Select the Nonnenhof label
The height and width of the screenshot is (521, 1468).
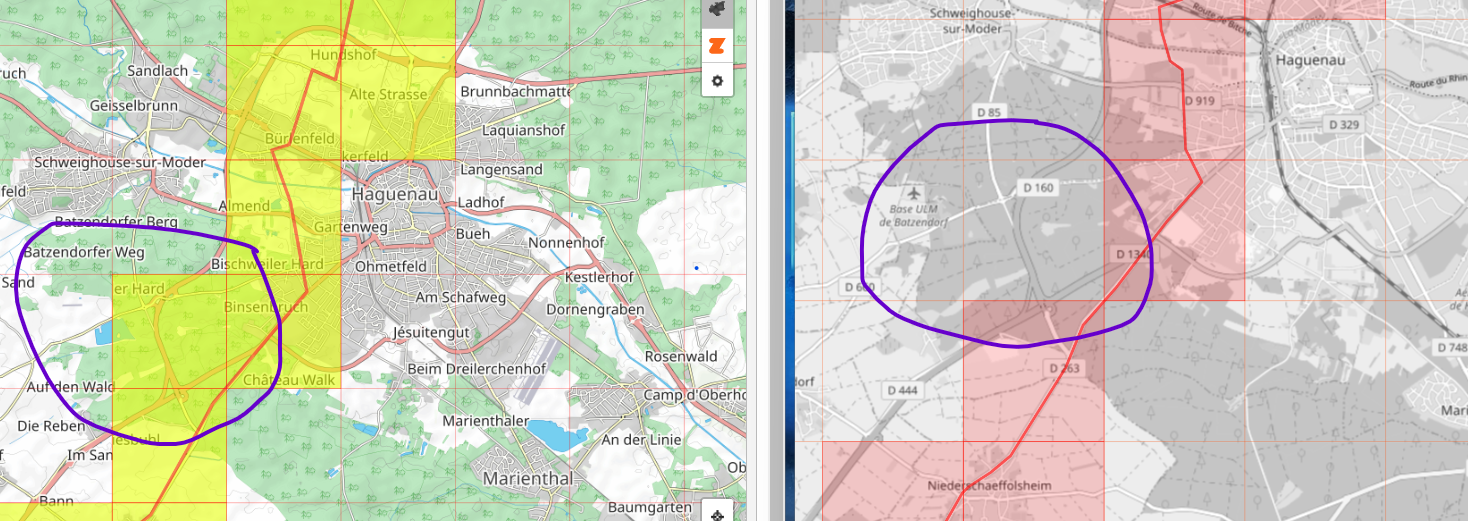click(x=566, y=242)
